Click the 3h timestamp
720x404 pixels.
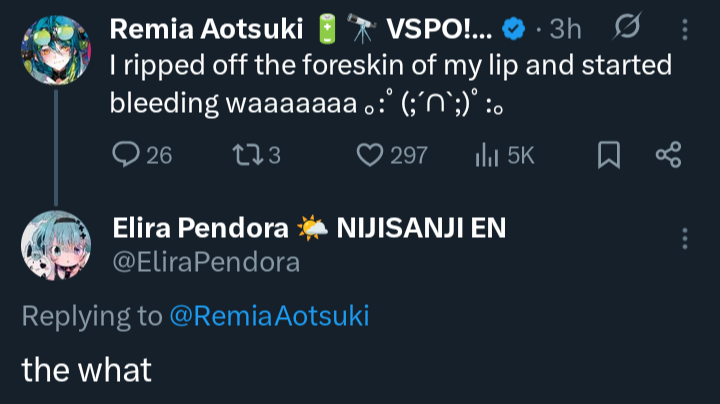564,29
